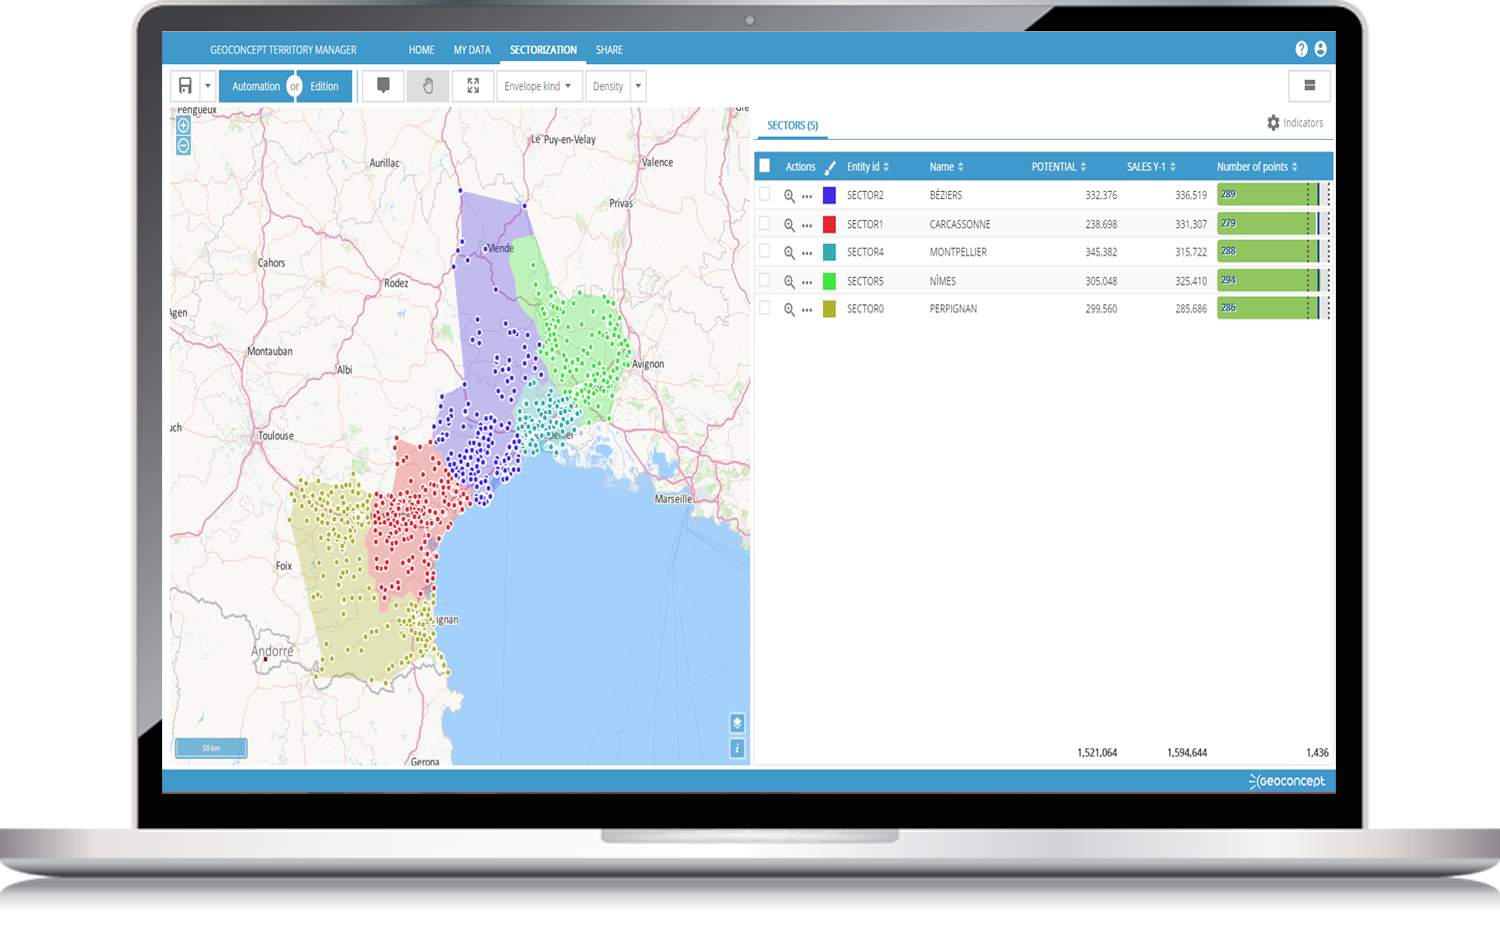Zoom out on the map
This screenshot has height=925, width=1500.
183,146
